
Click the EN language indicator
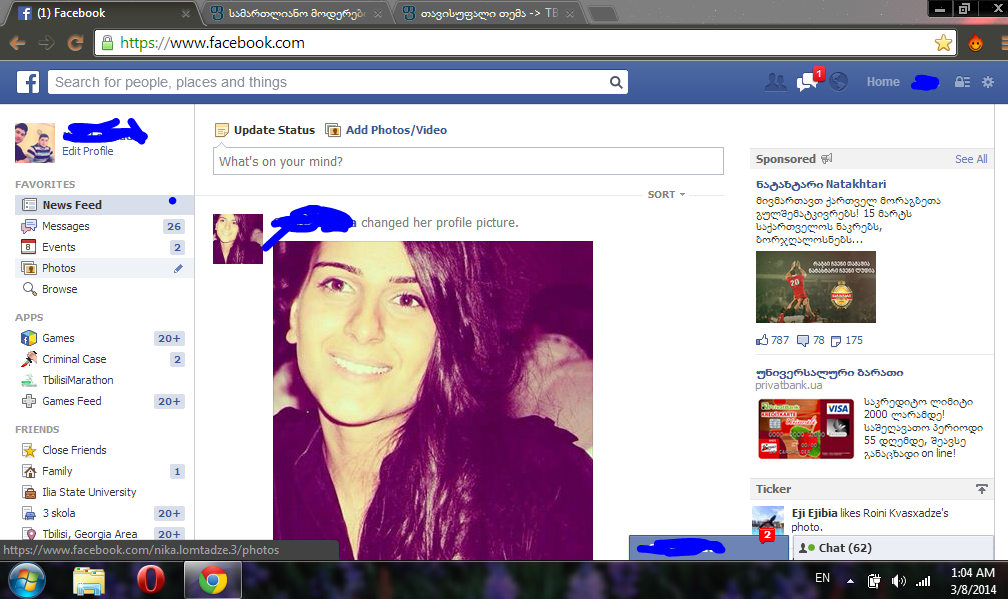click(x=822, y=578)
